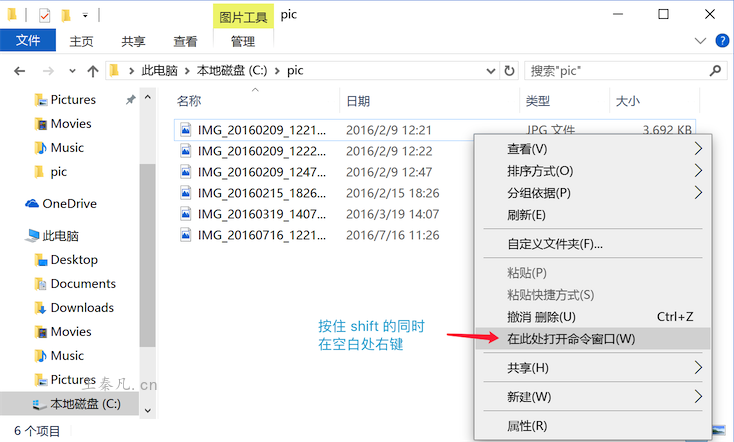Viewport: 734px width, 442px height.
Task: Open Desktop under 此电脑
Action: coord(66,259)
